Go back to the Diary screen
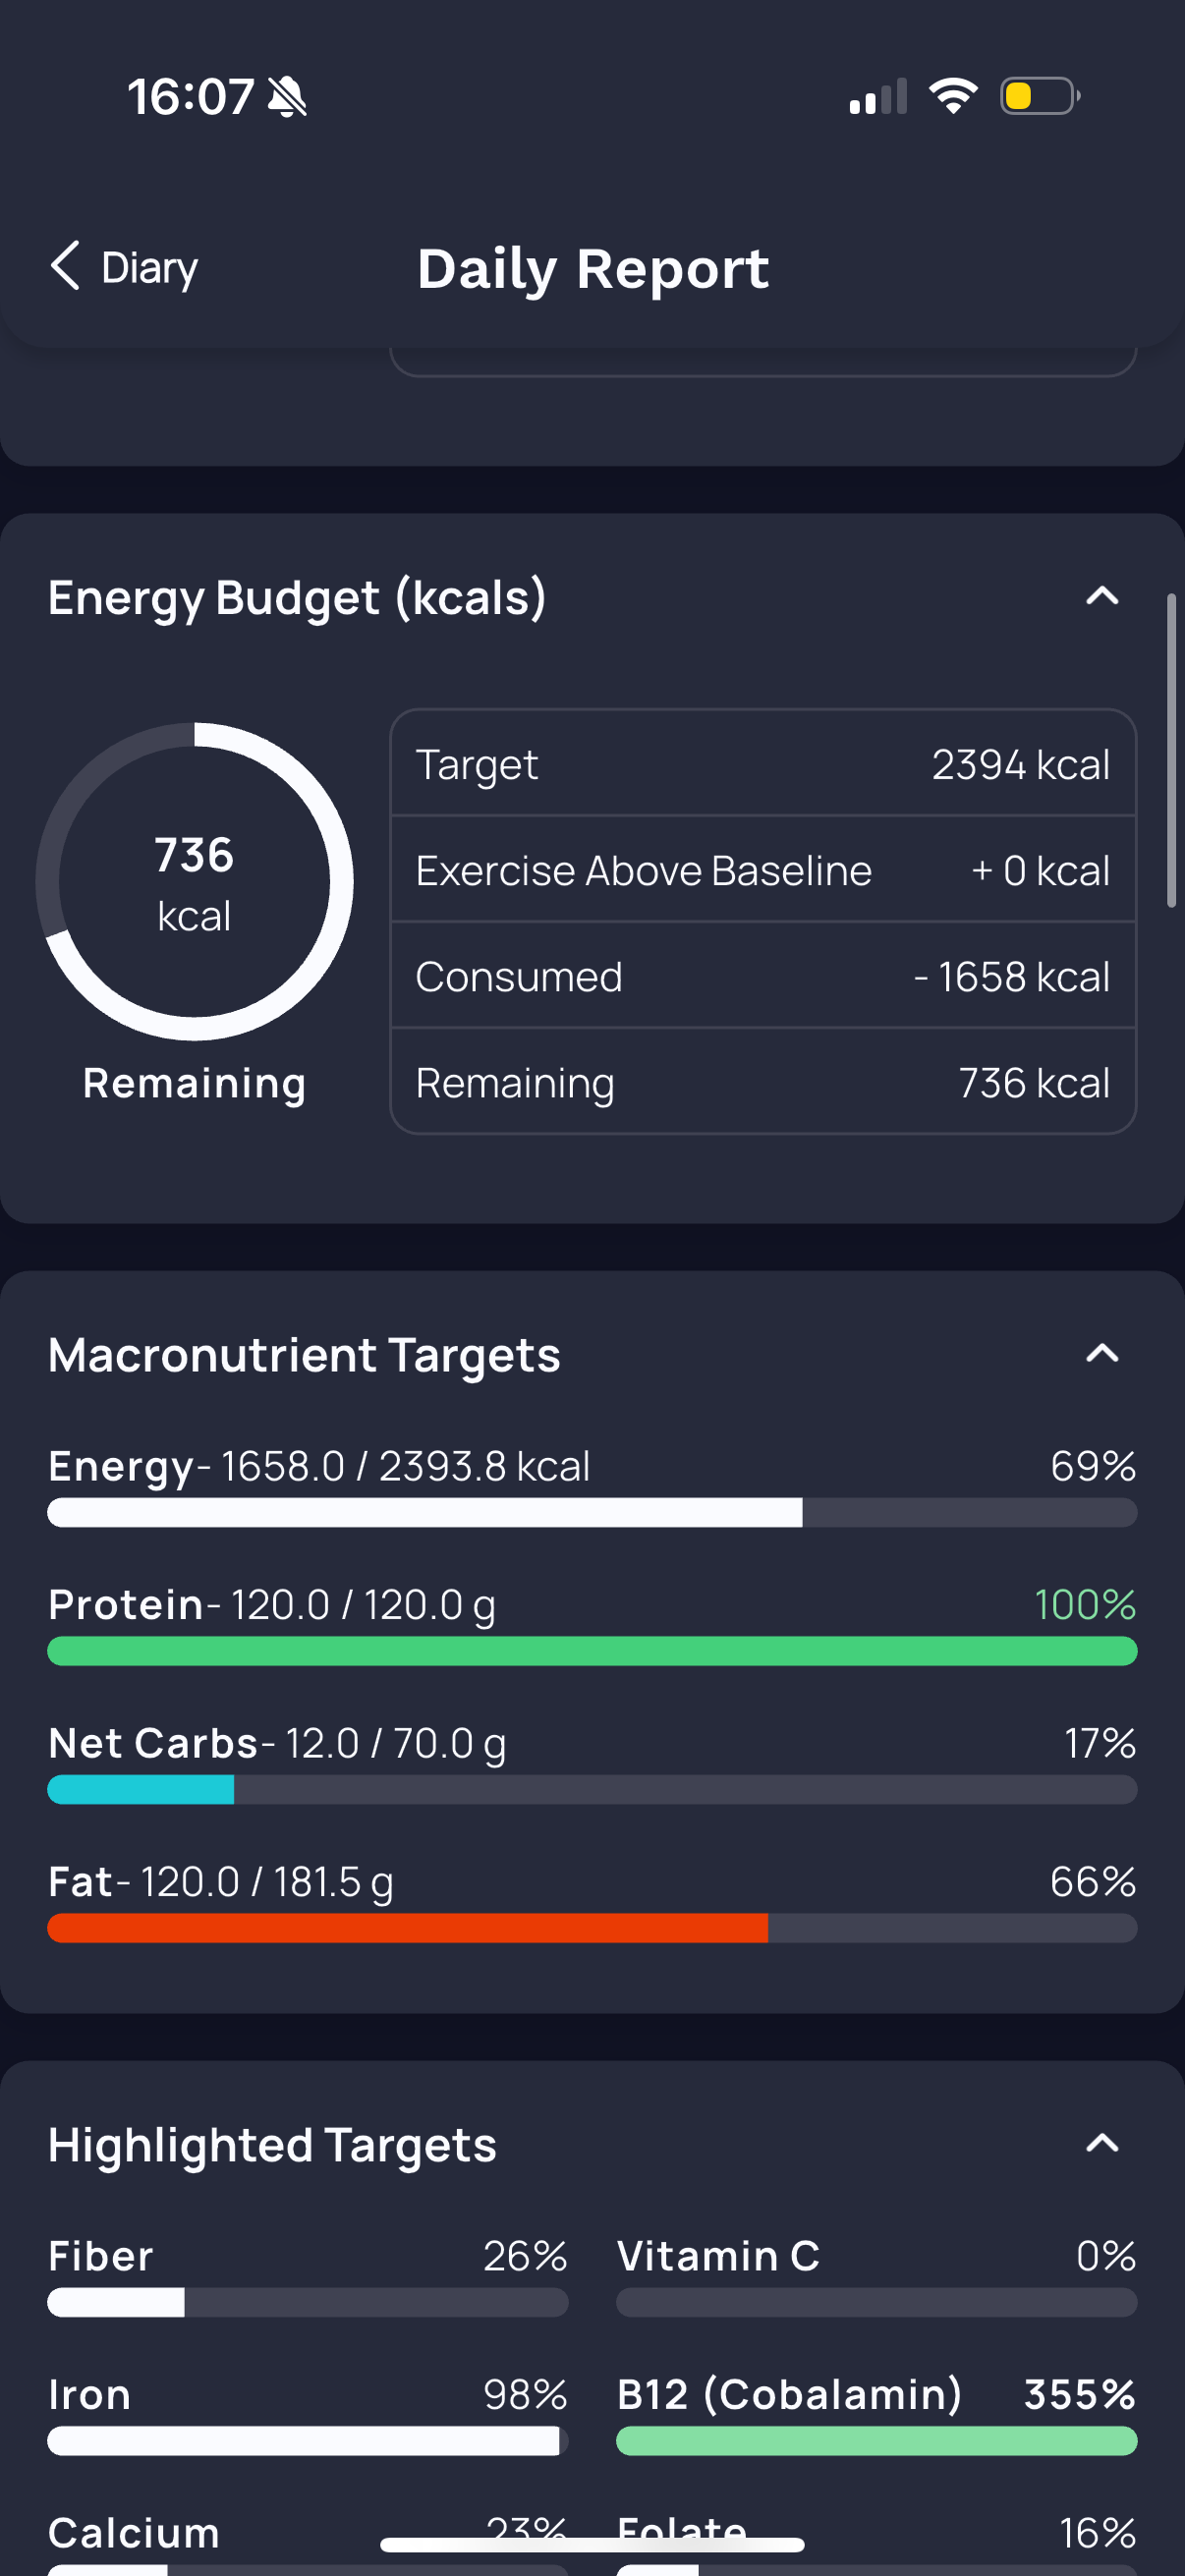Screen dimensions: 1185x2576 (124, 267)
